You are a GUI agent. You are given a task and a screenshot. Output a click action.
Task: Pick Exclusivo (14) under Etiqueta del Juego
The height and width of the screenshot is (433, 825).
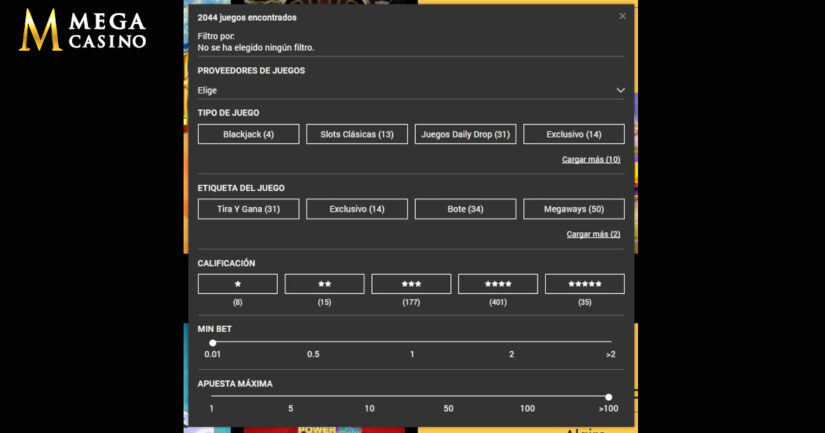(x=357, y=209)
